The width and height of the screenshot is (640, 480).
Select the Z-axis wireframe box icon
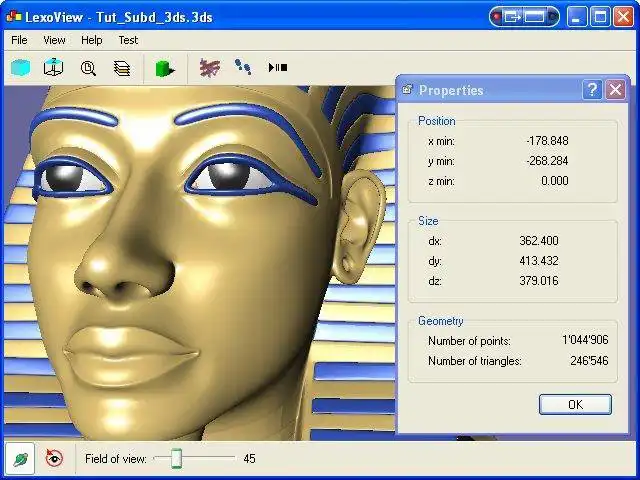click(x=53, y=67)
